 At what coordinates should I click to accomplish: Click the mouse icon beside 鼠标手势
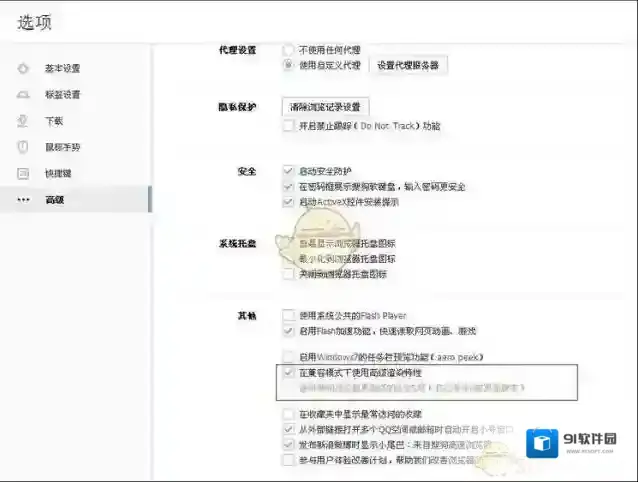coord(23,147)
